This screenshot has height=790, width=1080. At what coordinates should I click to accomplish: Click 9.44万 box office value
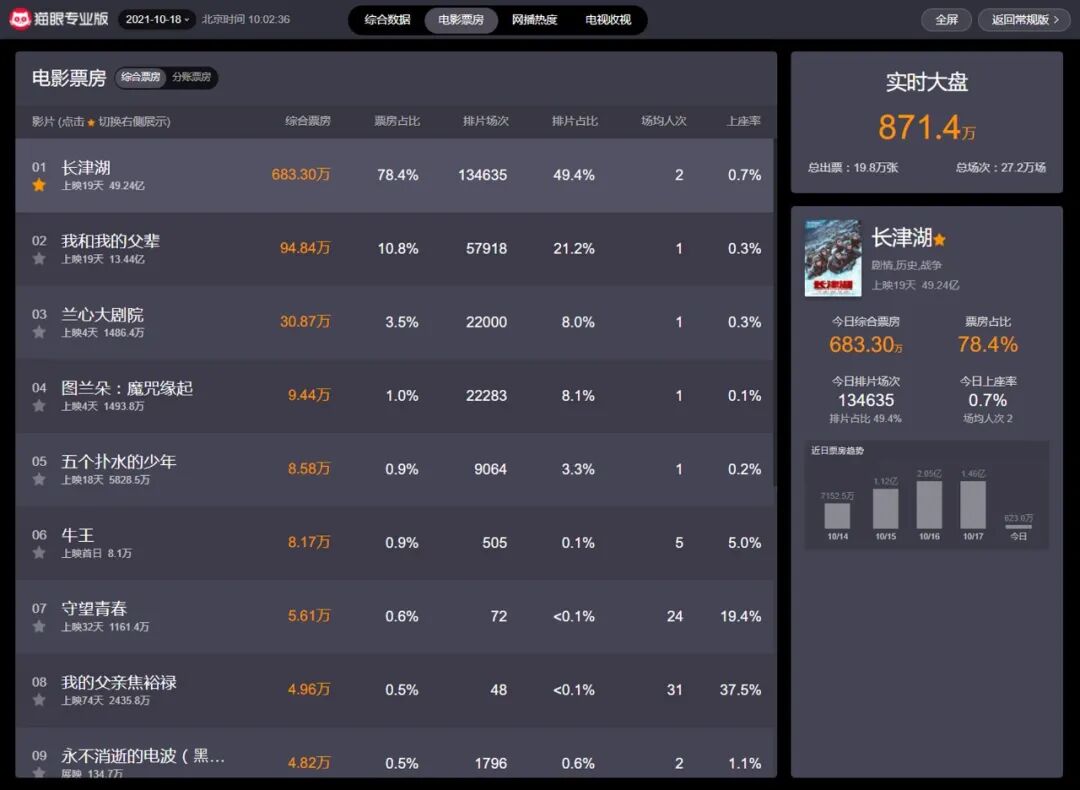[309, 395]
